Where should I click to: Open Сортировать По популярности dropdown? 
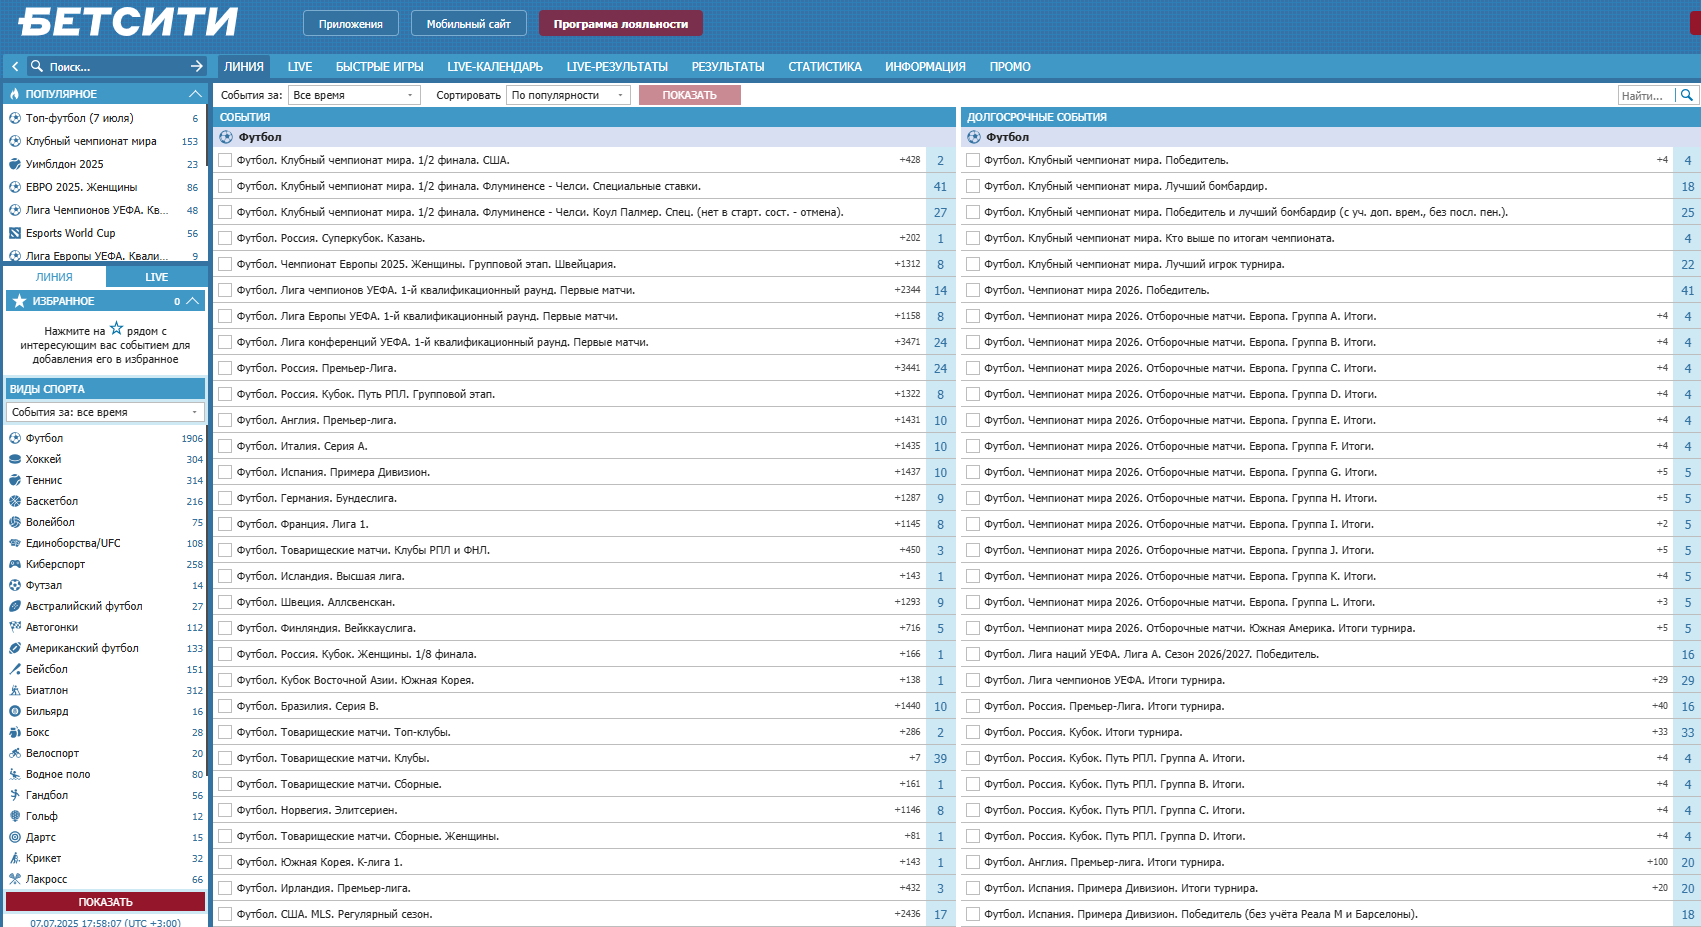tap(569, 95)
